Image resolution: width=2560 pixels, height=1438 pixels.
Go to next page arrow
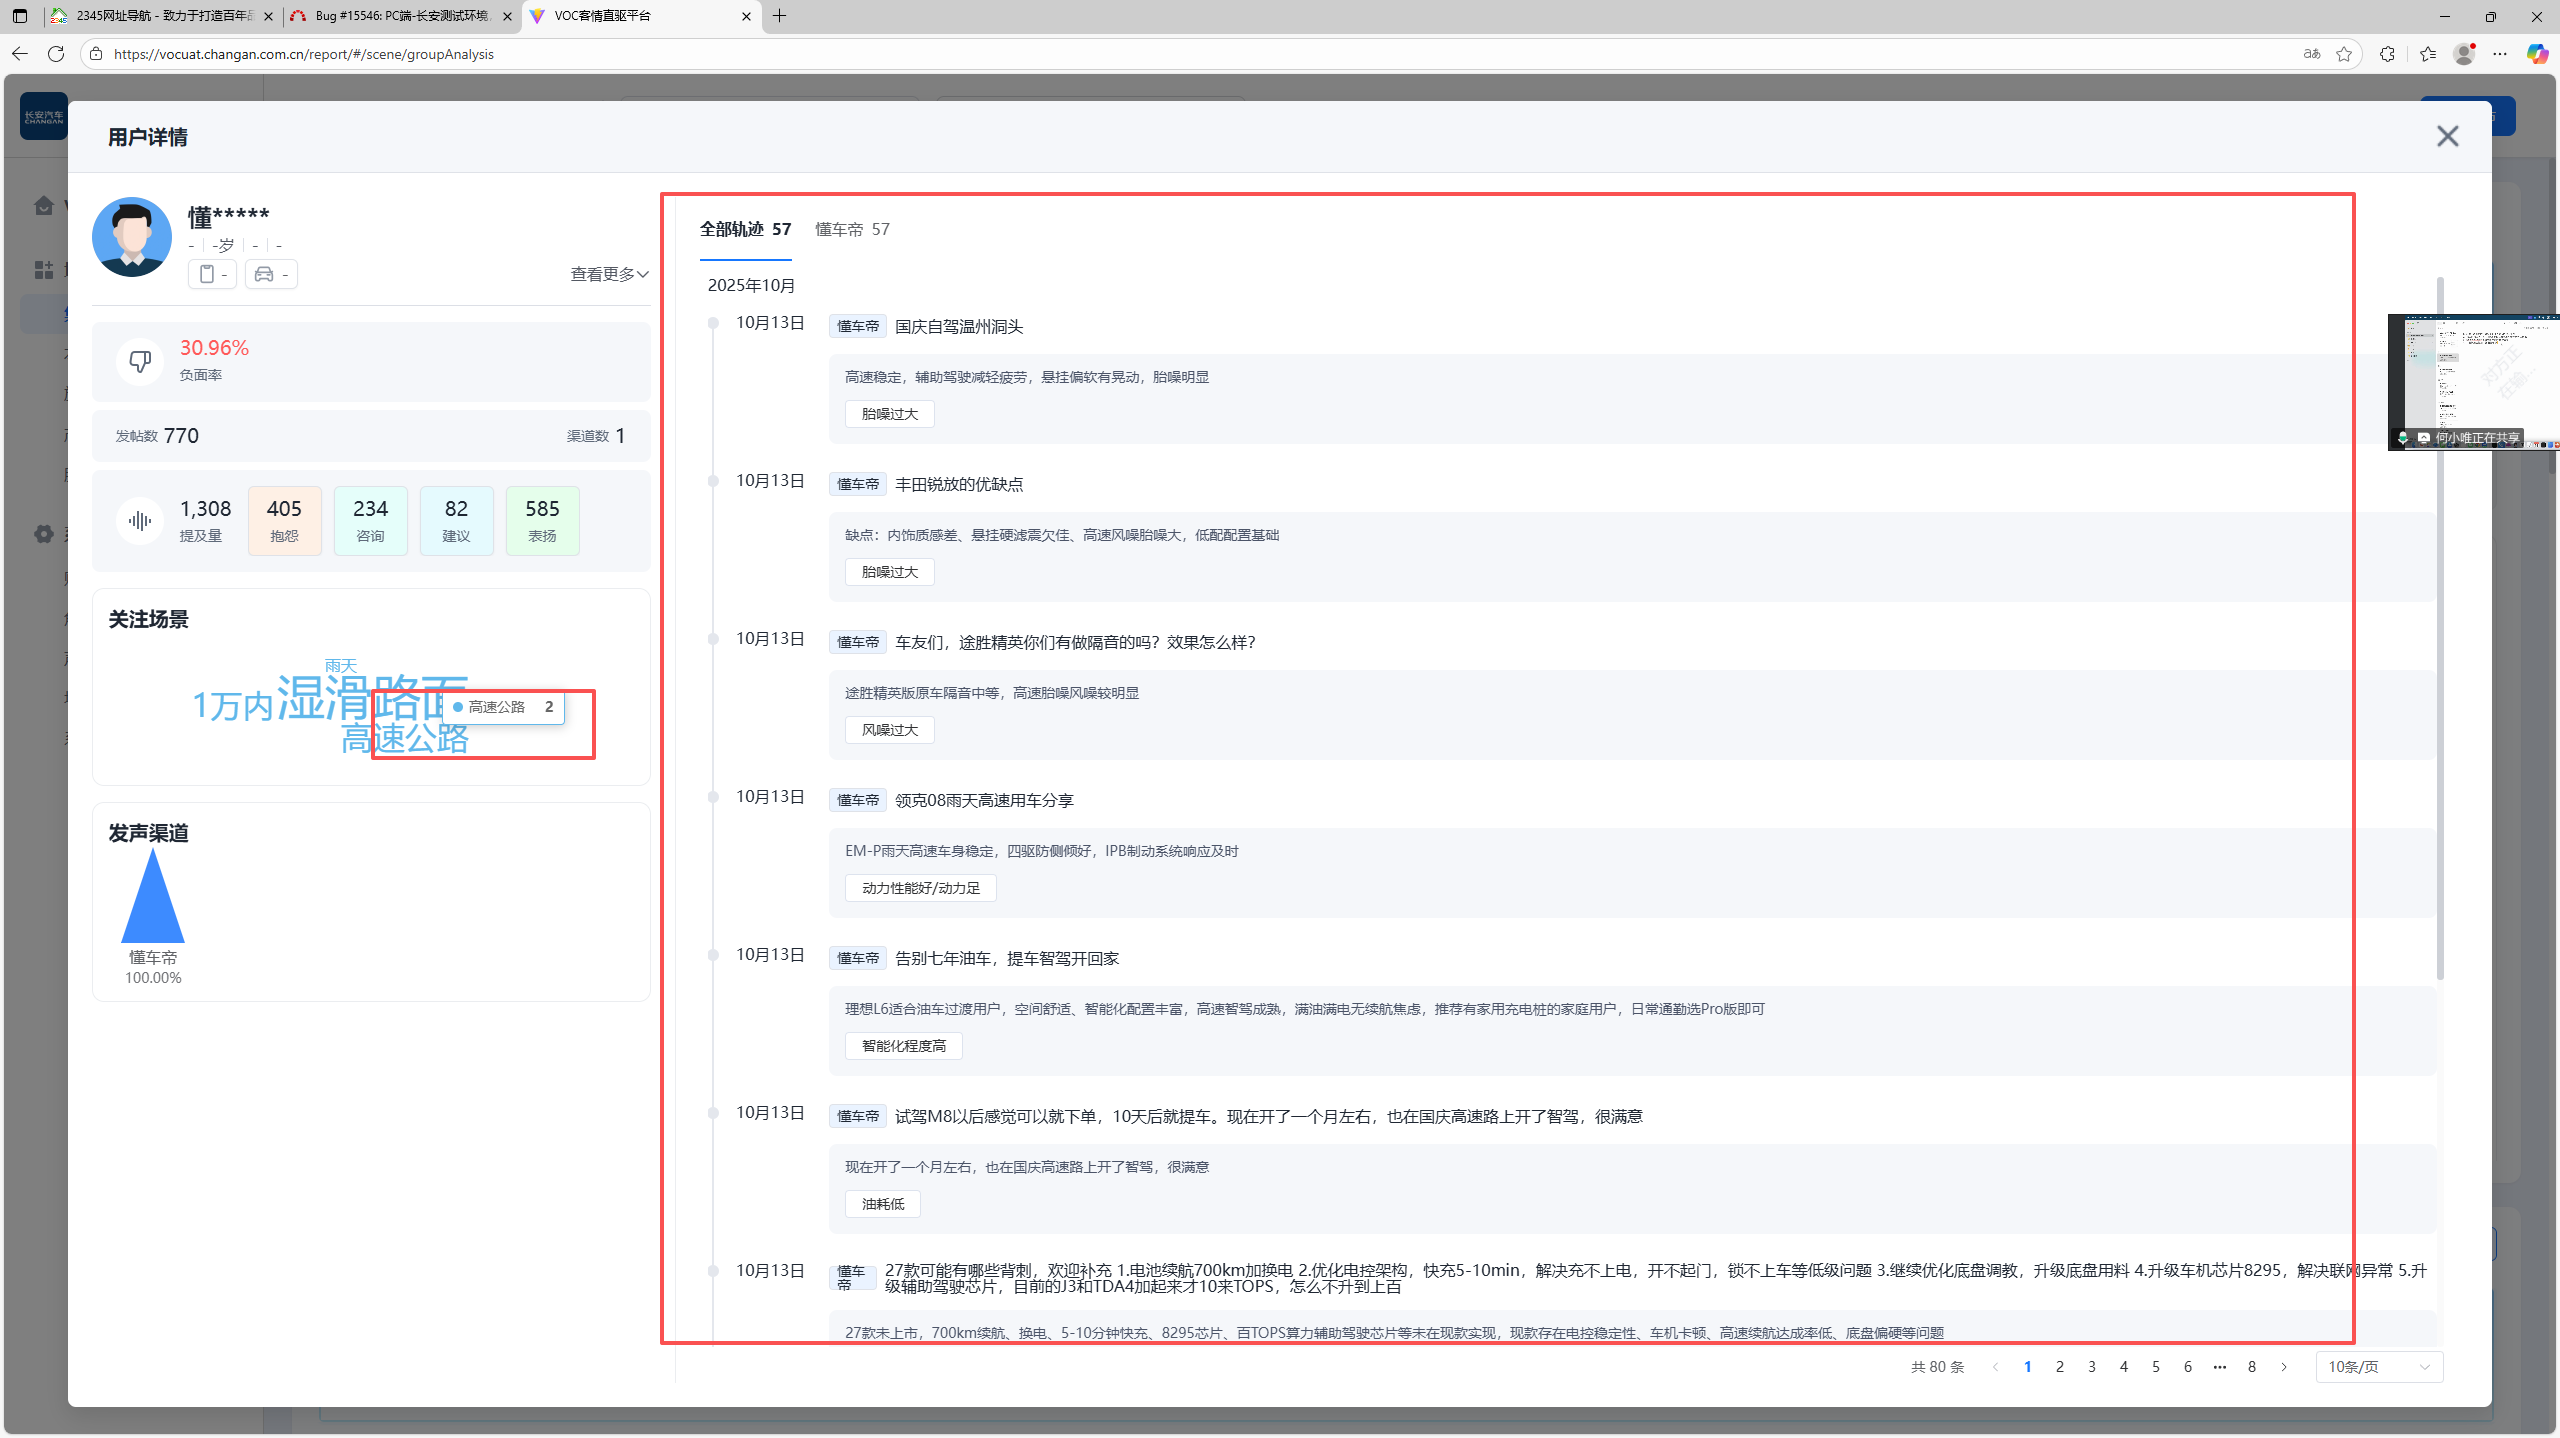point(2284,1367)
